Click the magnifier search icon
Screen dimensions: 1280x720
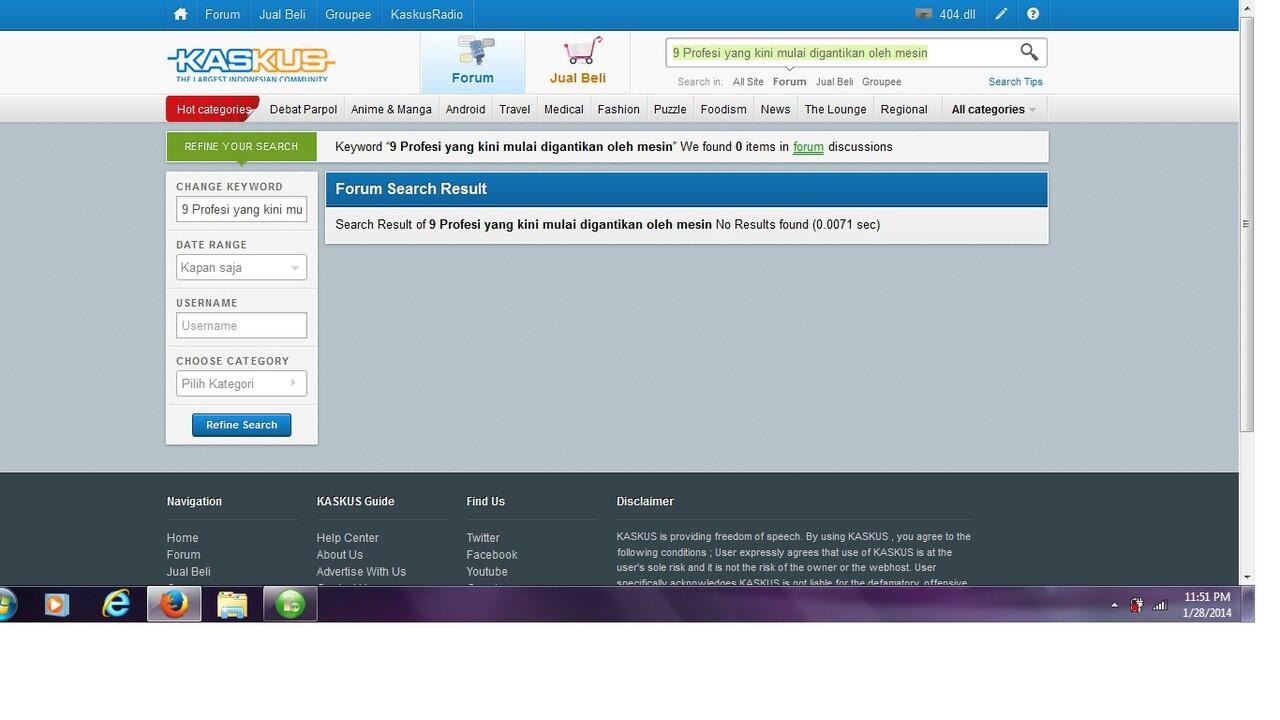click(x=1029, y=52)
